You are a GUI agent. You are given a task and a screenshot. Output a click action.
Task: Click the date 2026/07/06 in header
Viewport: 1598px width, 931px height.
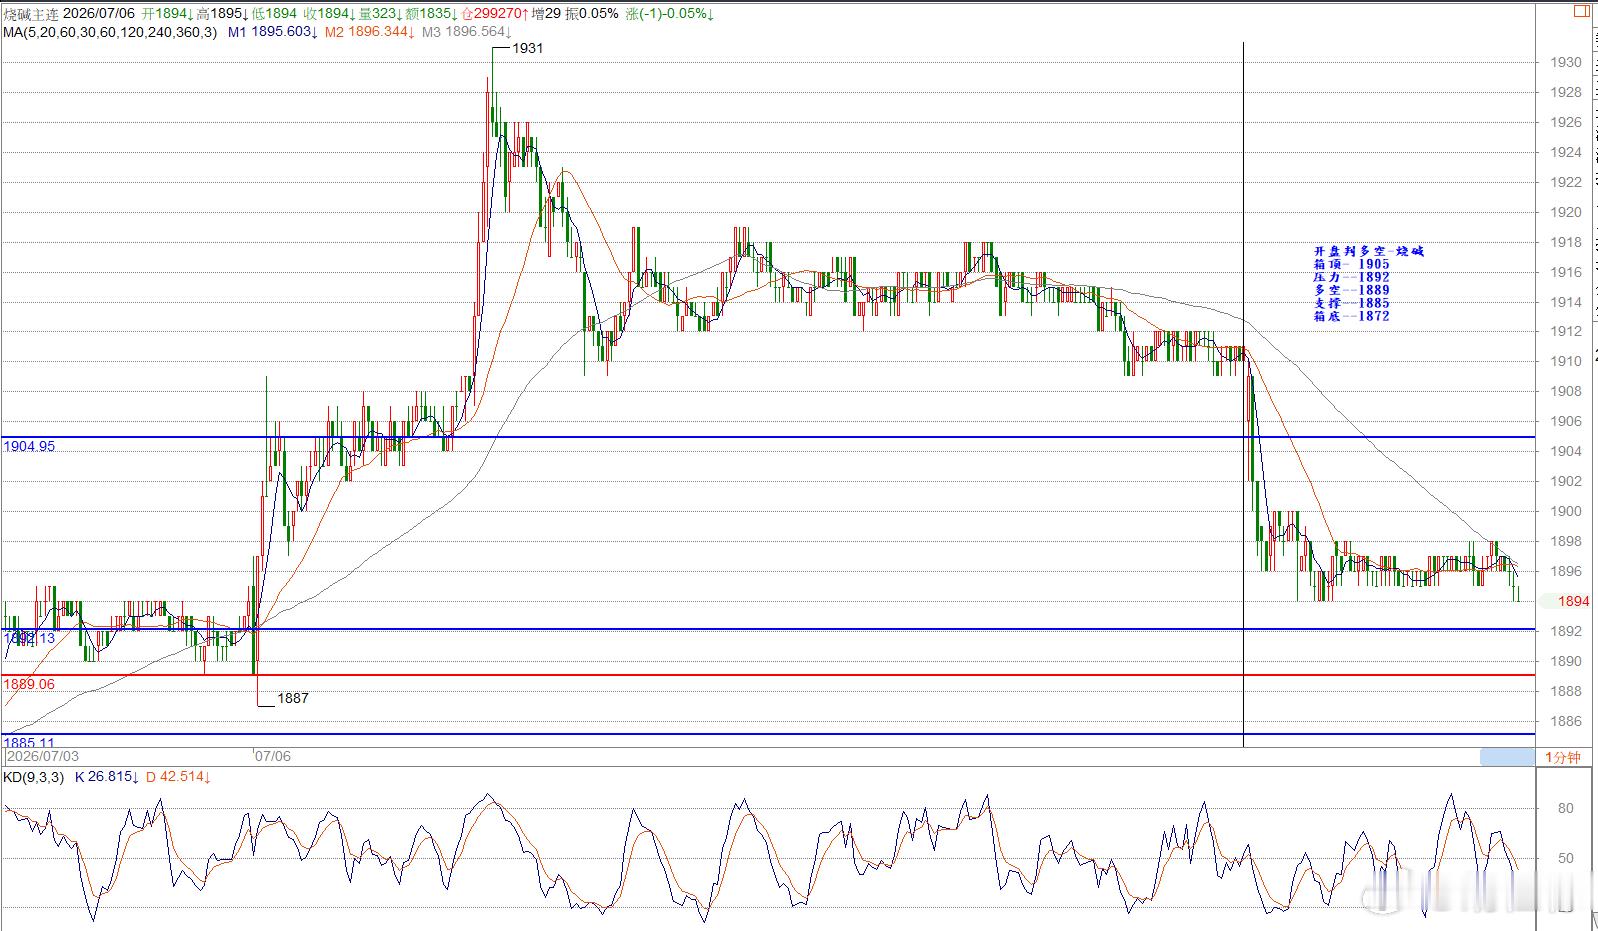pyautogui.click(x=99, y=14)
